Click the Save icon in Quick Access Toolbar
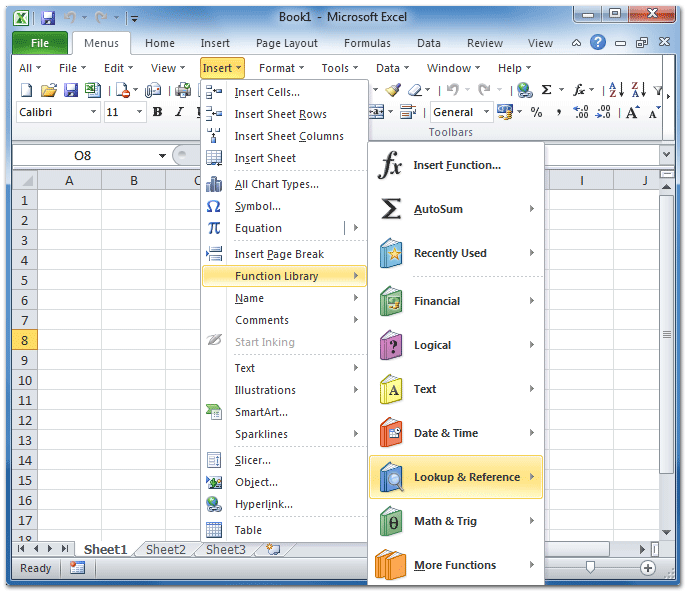This screenshot has height=595, width=688. pyautogui.click(x=48, y=18)
